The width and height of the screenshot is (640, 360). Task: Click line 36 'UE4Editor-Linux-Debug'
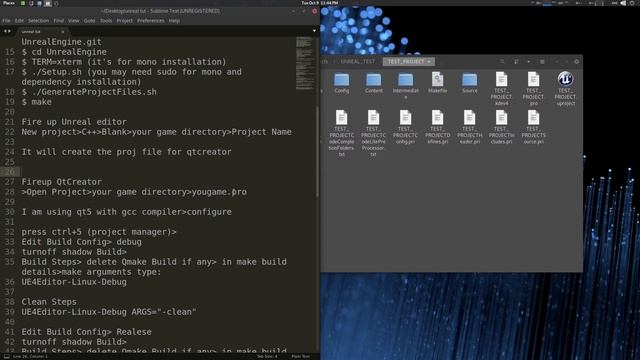click(x=74, y=282)
